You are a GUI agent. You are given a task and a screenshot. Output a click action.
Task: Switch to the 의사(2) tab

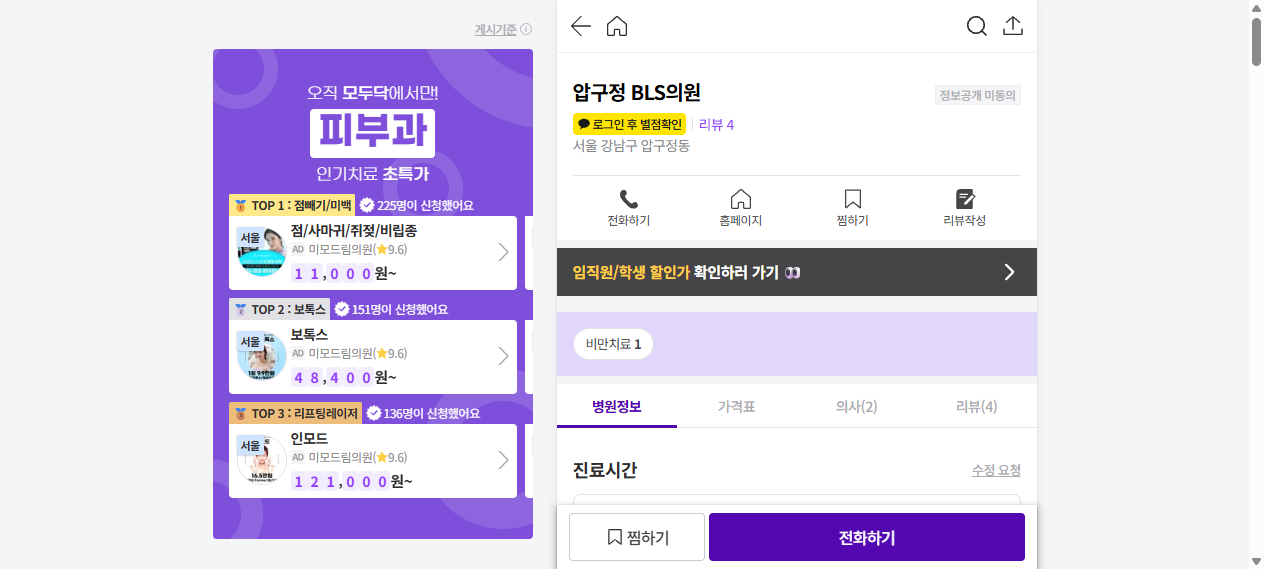[x=856, y=406]
